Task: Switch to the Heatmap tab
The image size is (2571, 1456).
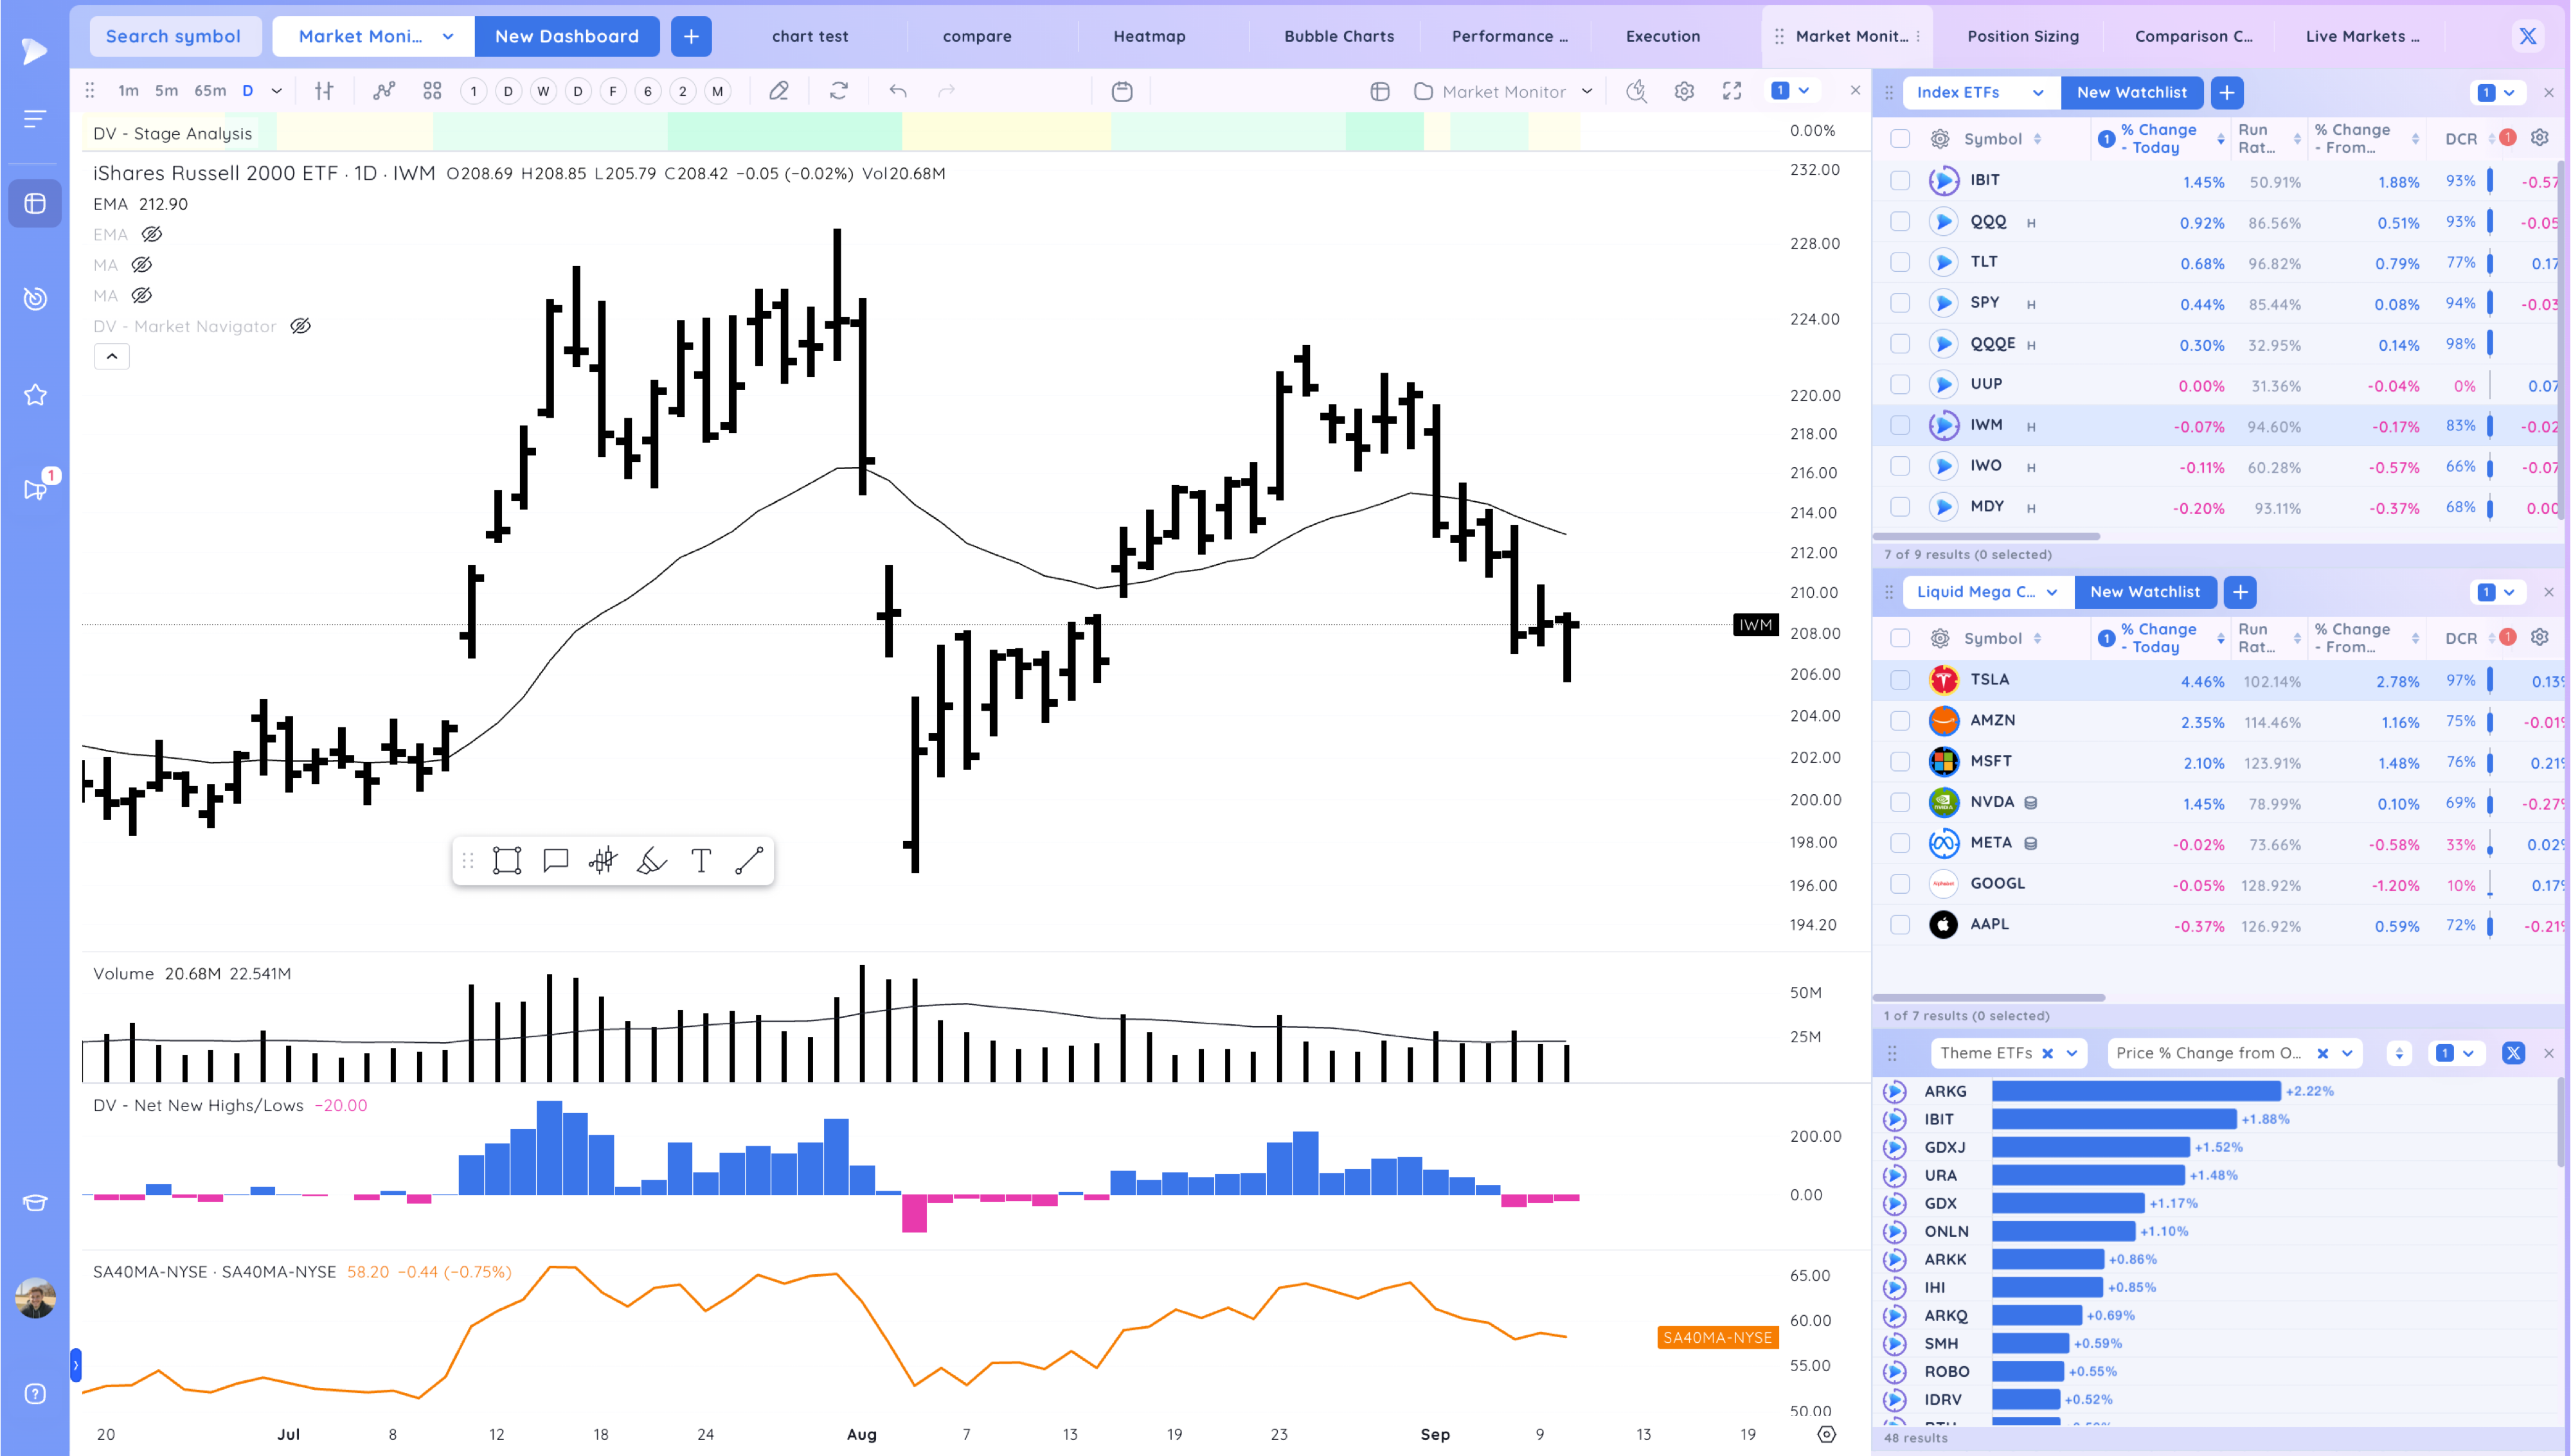Action: pos(1149,36)
